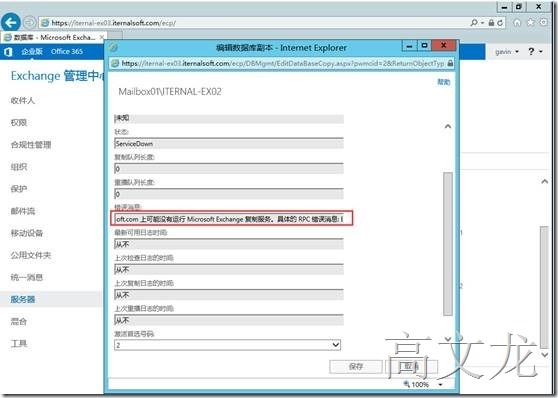This screenshot has width=558, height=398.
Task: Click the ServiceDown status field
Action: coord(229,143)
